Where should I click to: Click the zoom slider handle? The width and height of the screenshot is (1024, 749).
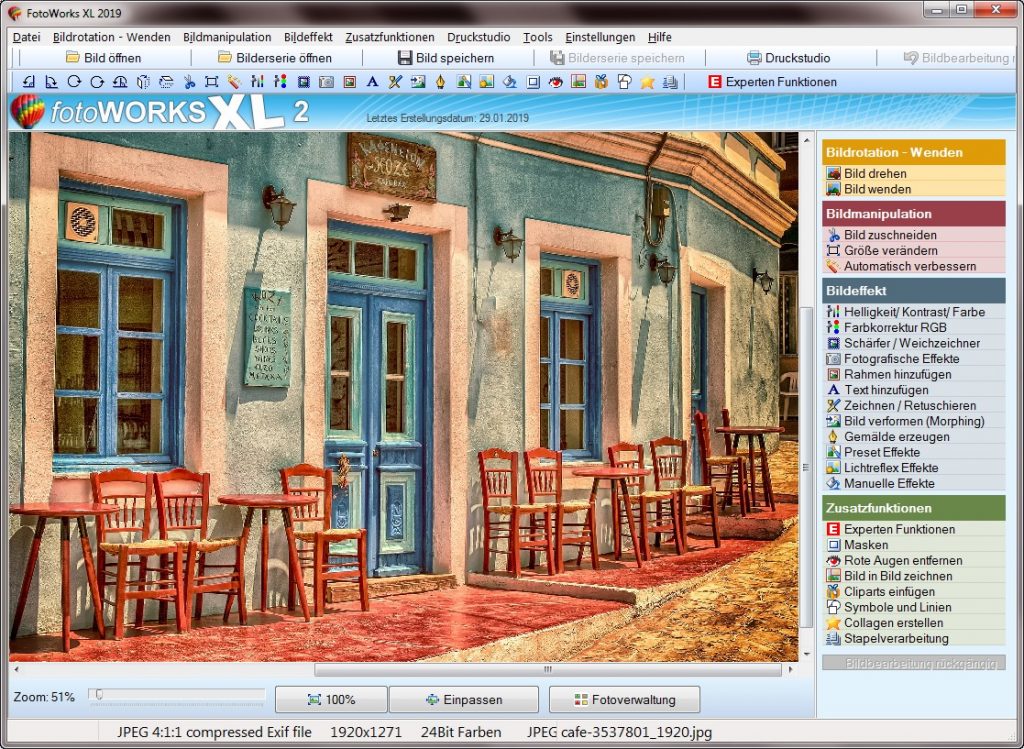(99, 695)
